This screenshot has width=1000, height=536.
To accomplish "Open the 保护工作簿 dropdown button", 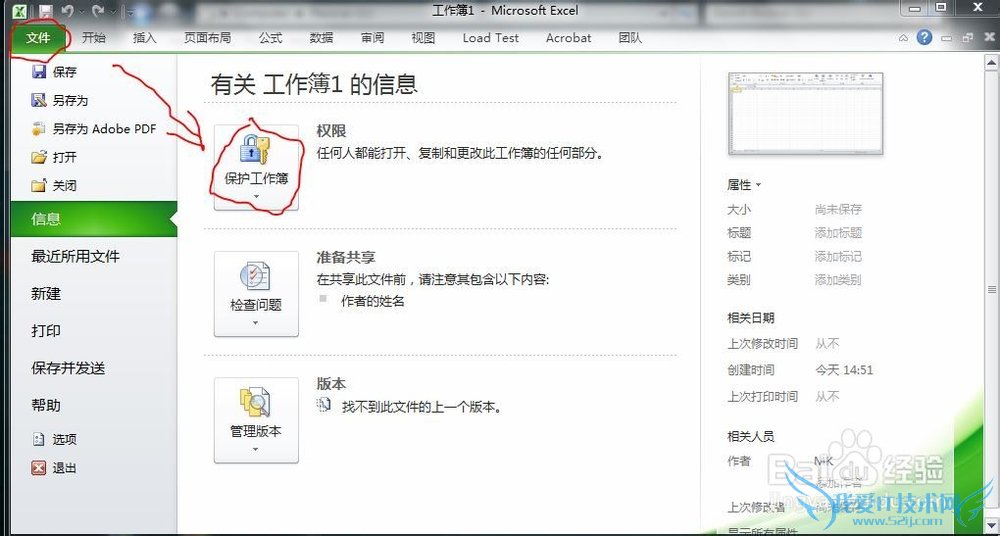I will tap(256, 168).
